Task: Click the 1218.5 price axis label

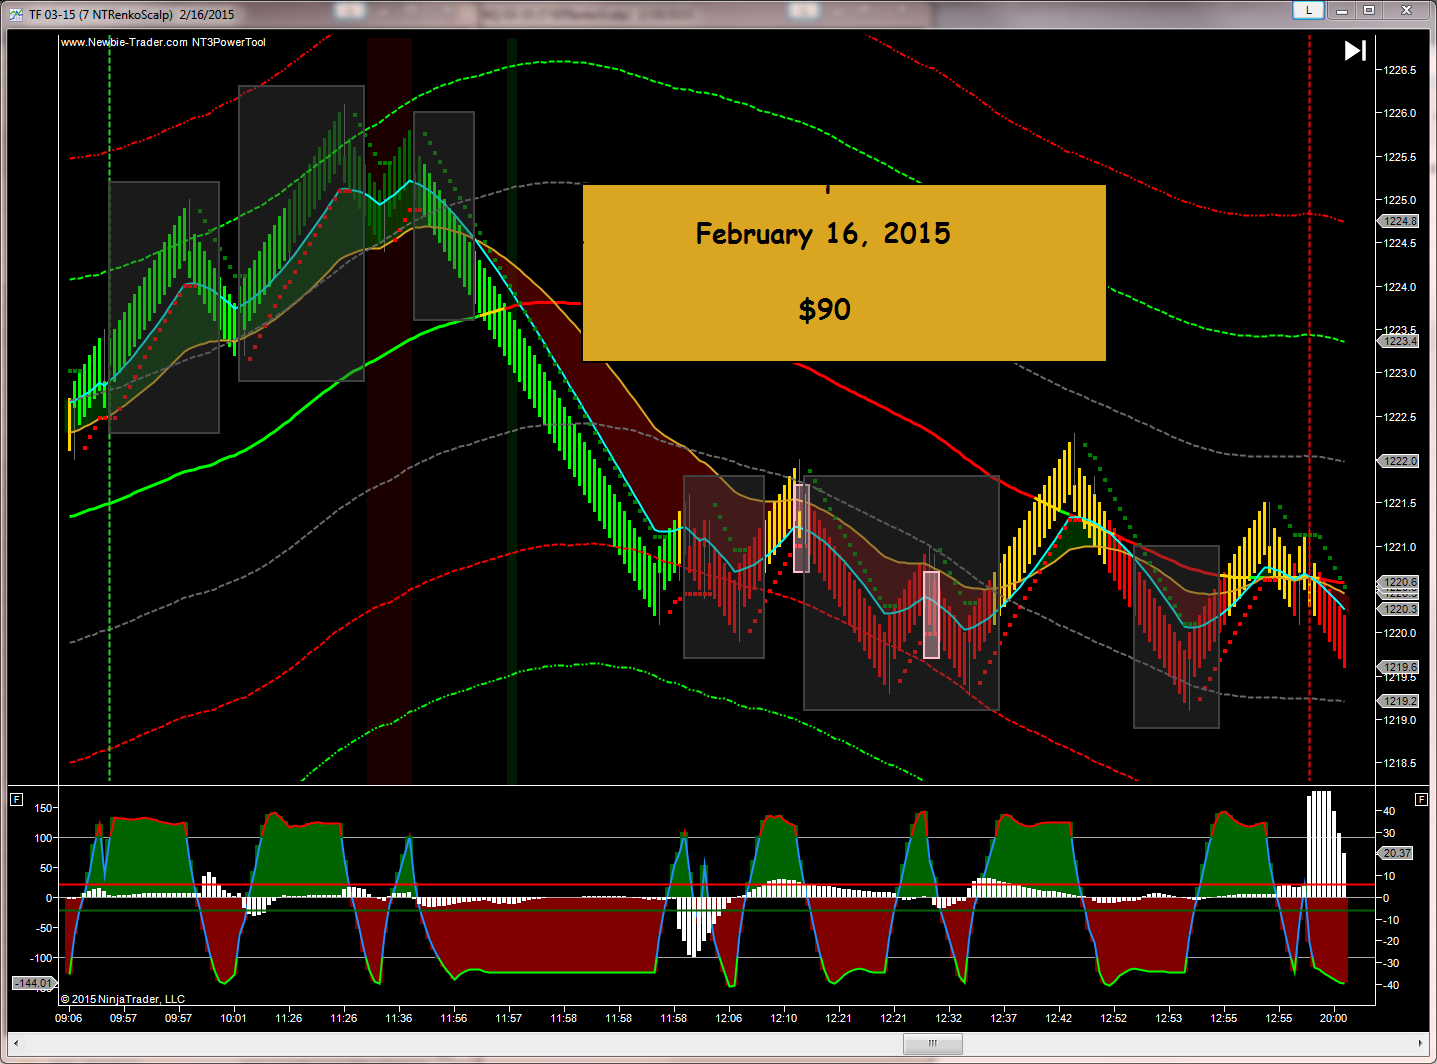Action: coord(1400,763)
